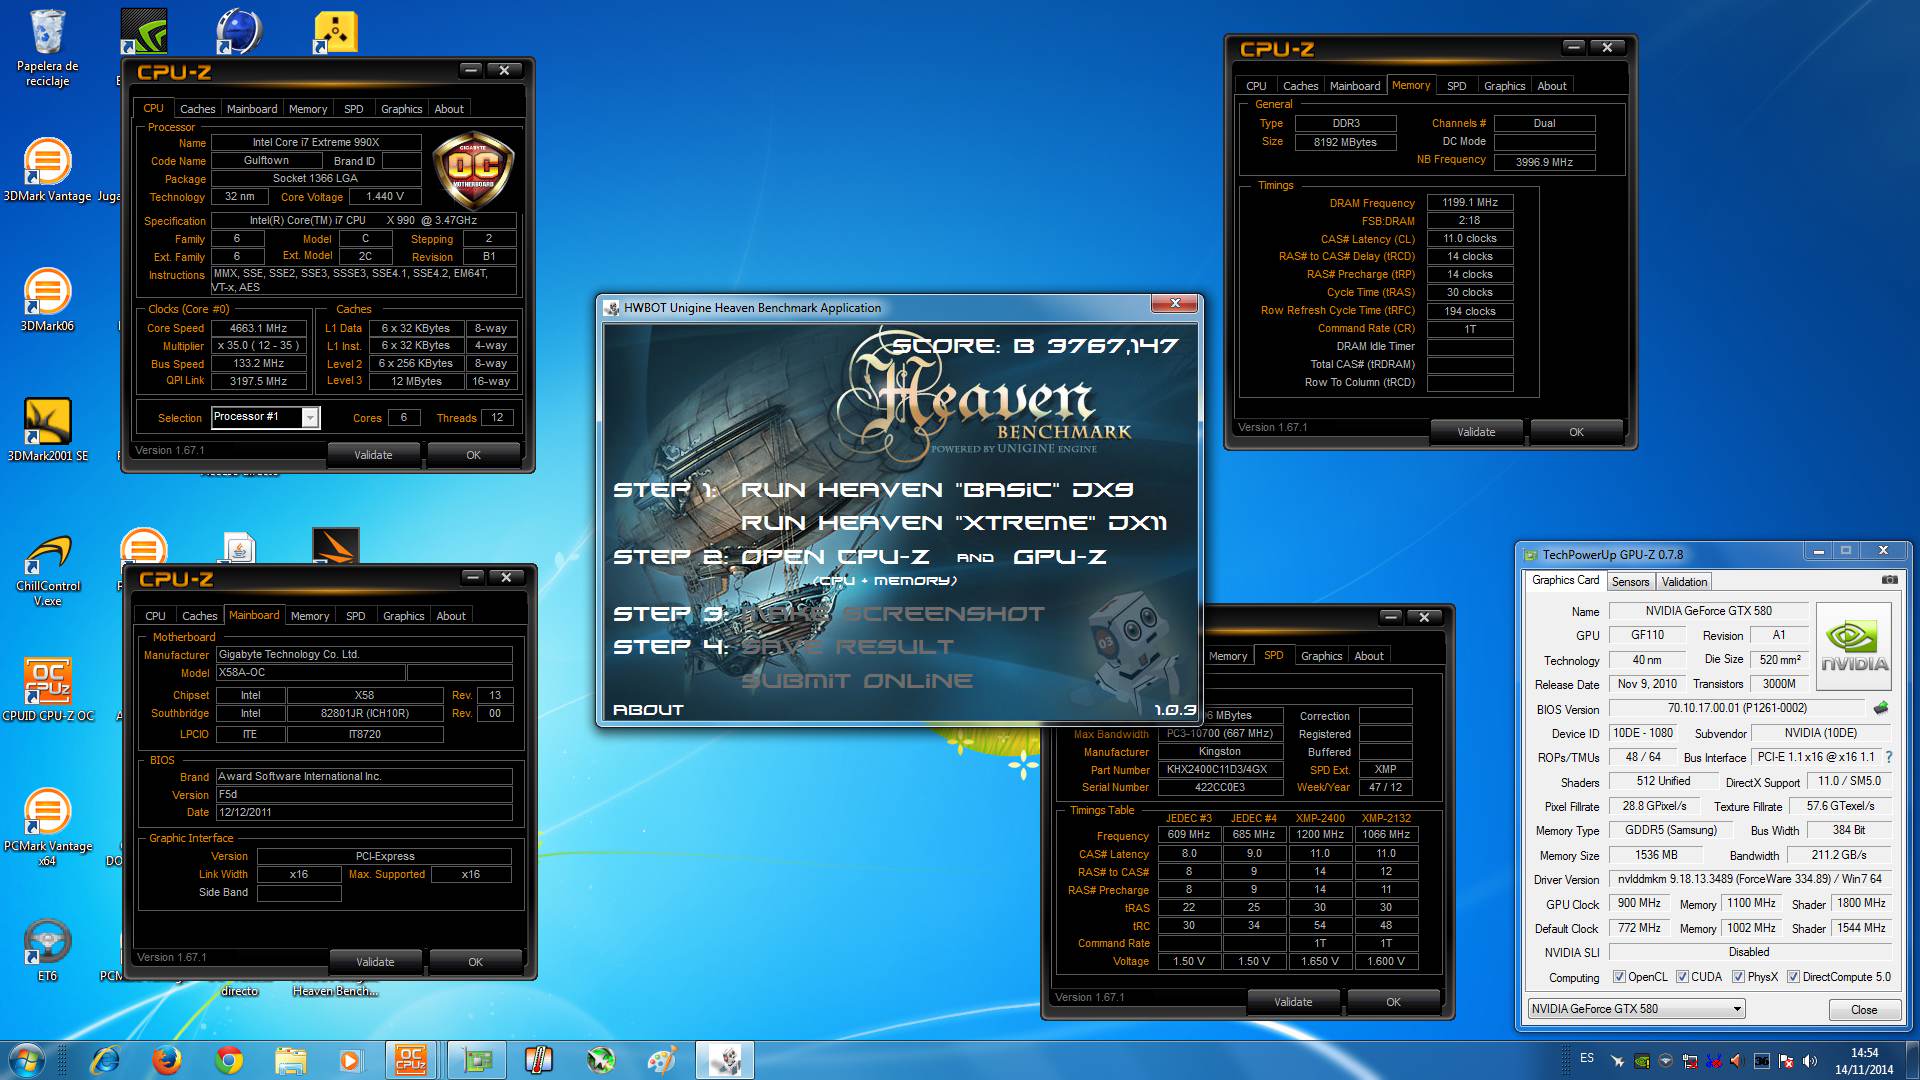Click the Mainboard Model X58A-OC field
This screenshot has height=1080, width=1920.
[310, 673]
